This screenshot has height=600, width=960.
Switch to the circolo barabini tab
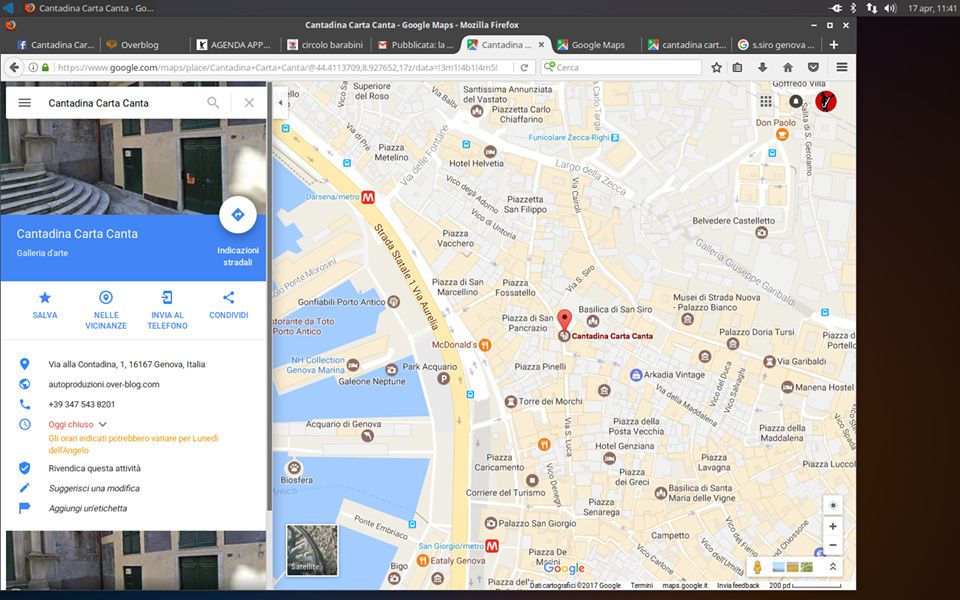(326, 45)
